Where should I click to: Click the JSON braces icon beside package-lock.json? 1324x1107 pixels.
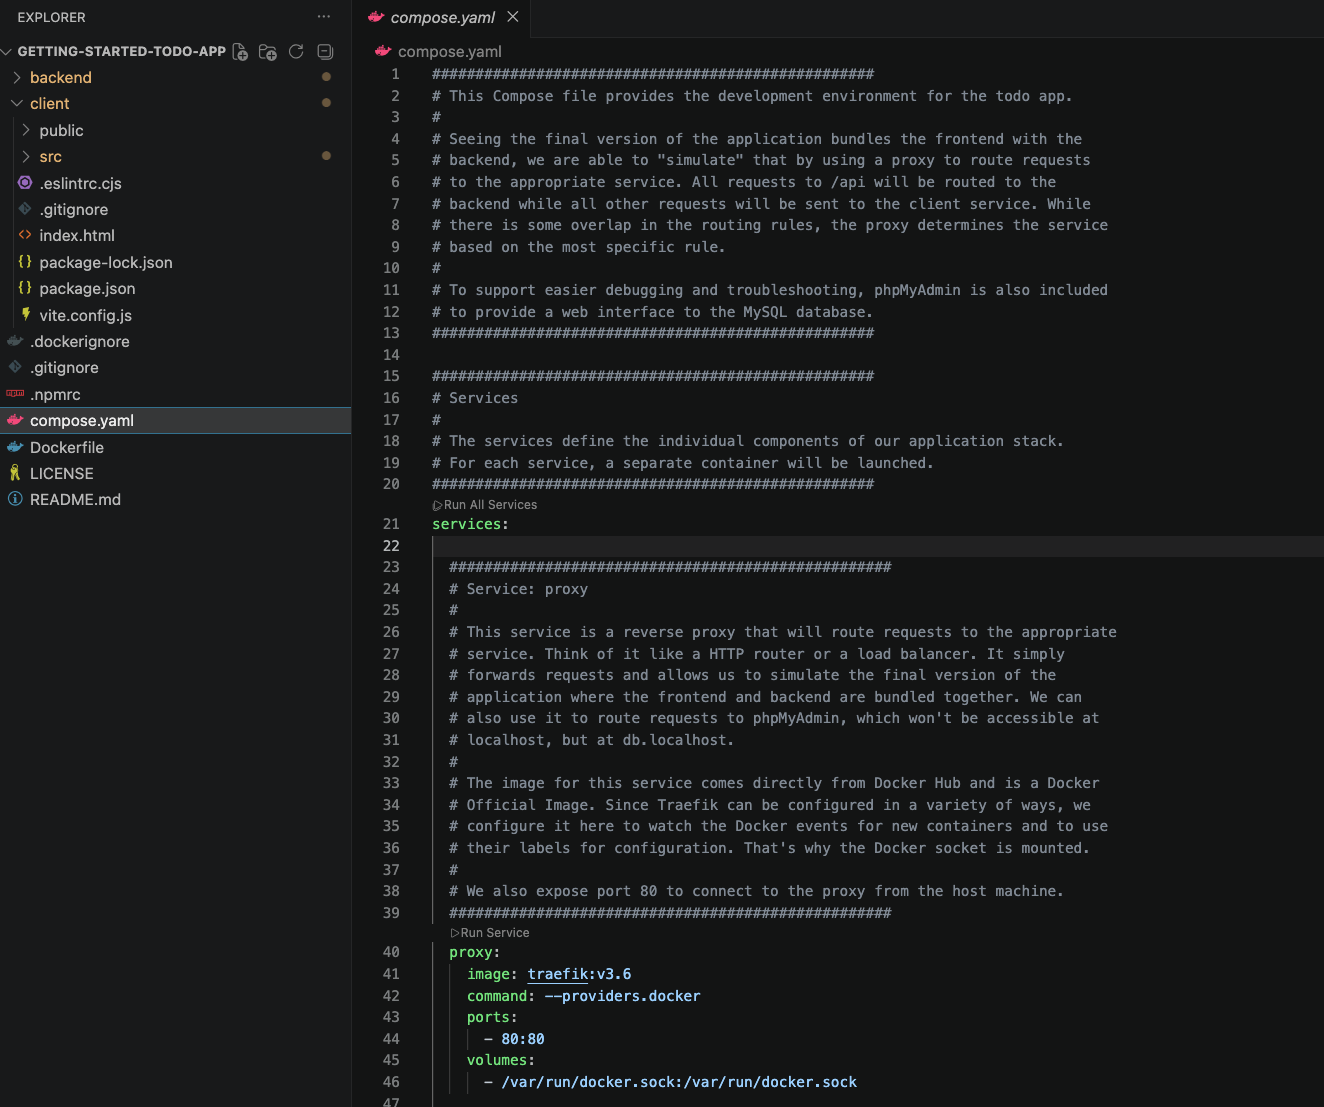point(25,262)
